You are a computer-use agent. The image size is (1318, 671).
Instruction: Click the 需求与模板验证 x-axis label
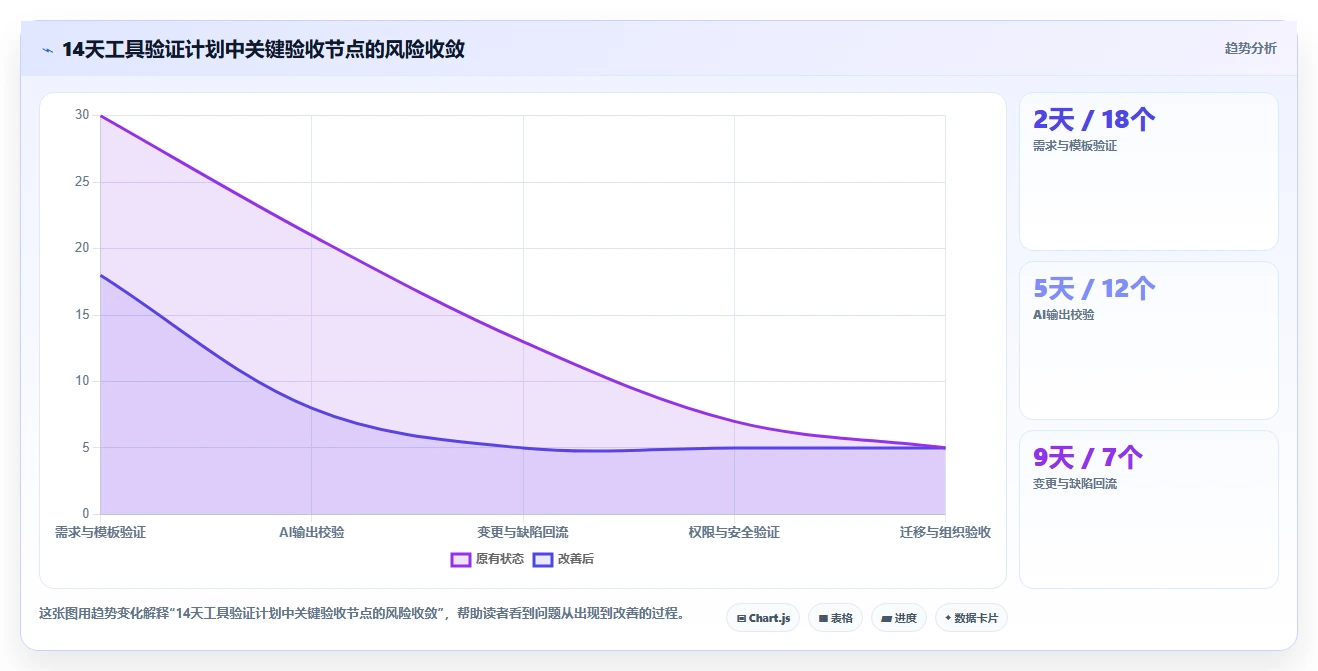pos(100,532)
